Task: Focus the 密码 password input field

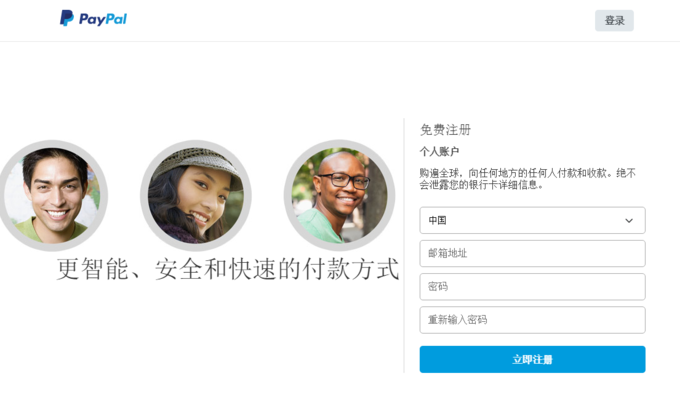Action: (532, 287)
